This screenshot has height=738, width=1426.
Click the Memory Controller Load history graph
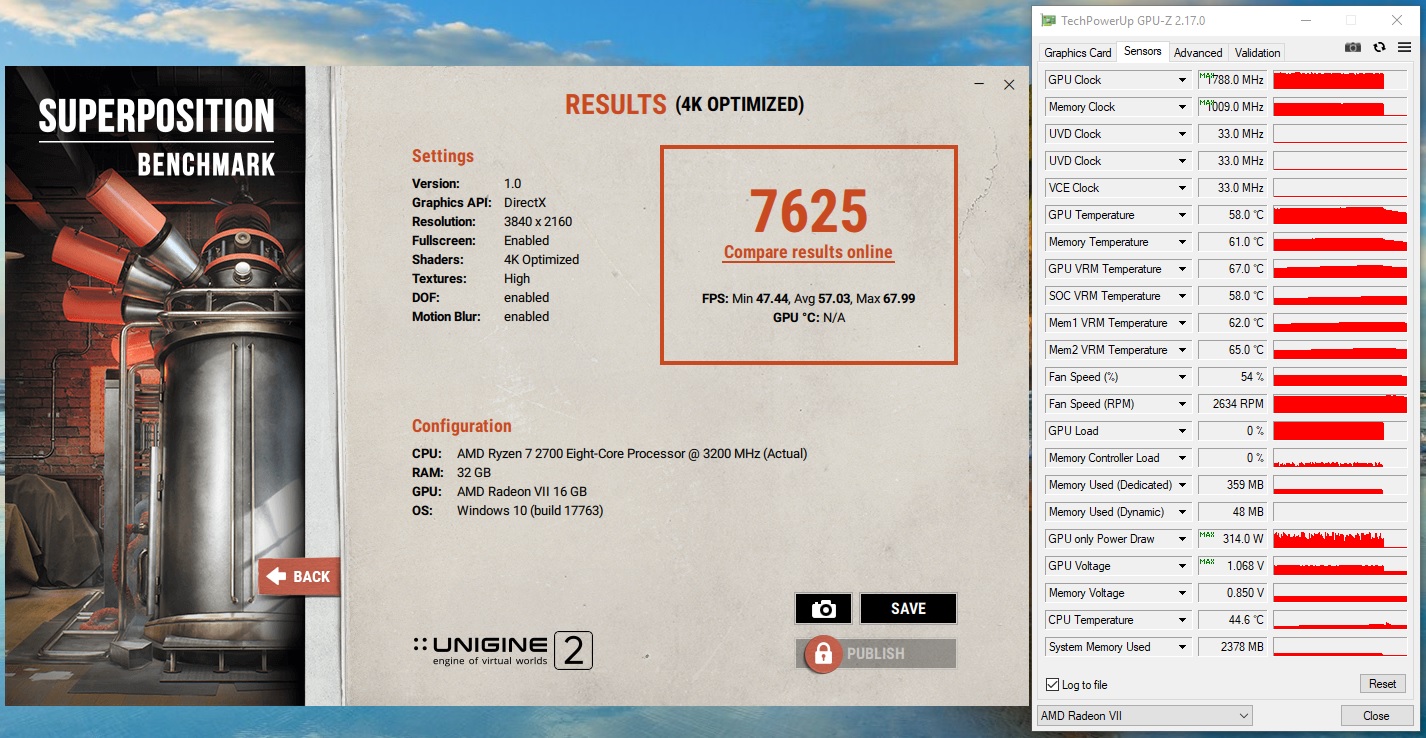click(x=1341, y=458)
